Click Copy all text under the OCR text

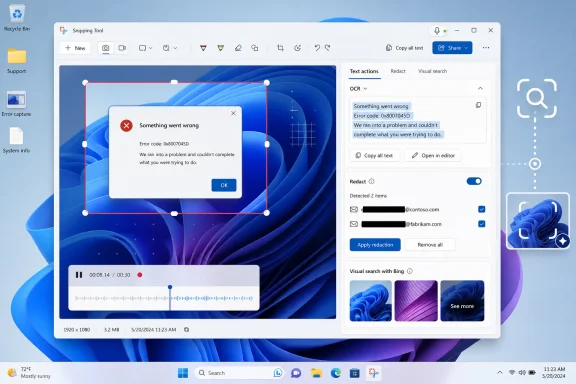point(374,155)
